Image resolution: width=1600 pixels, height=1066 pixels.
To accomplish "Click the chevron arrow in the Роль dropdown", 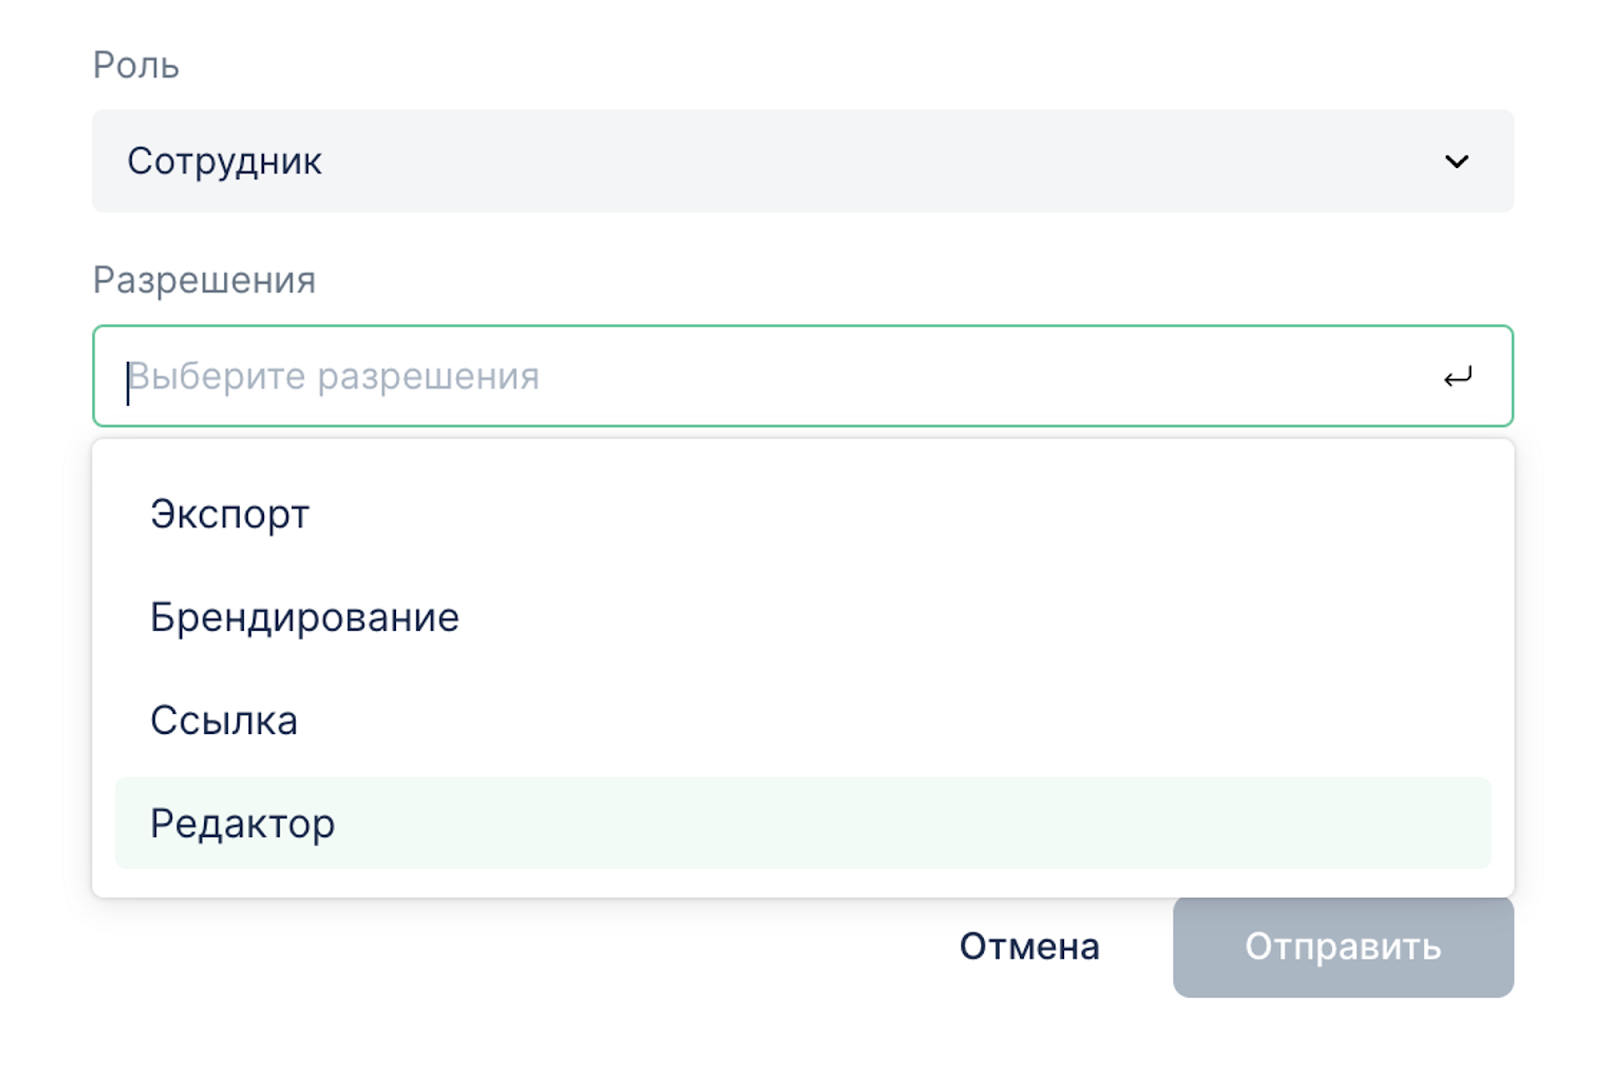I will point(1456,161).
